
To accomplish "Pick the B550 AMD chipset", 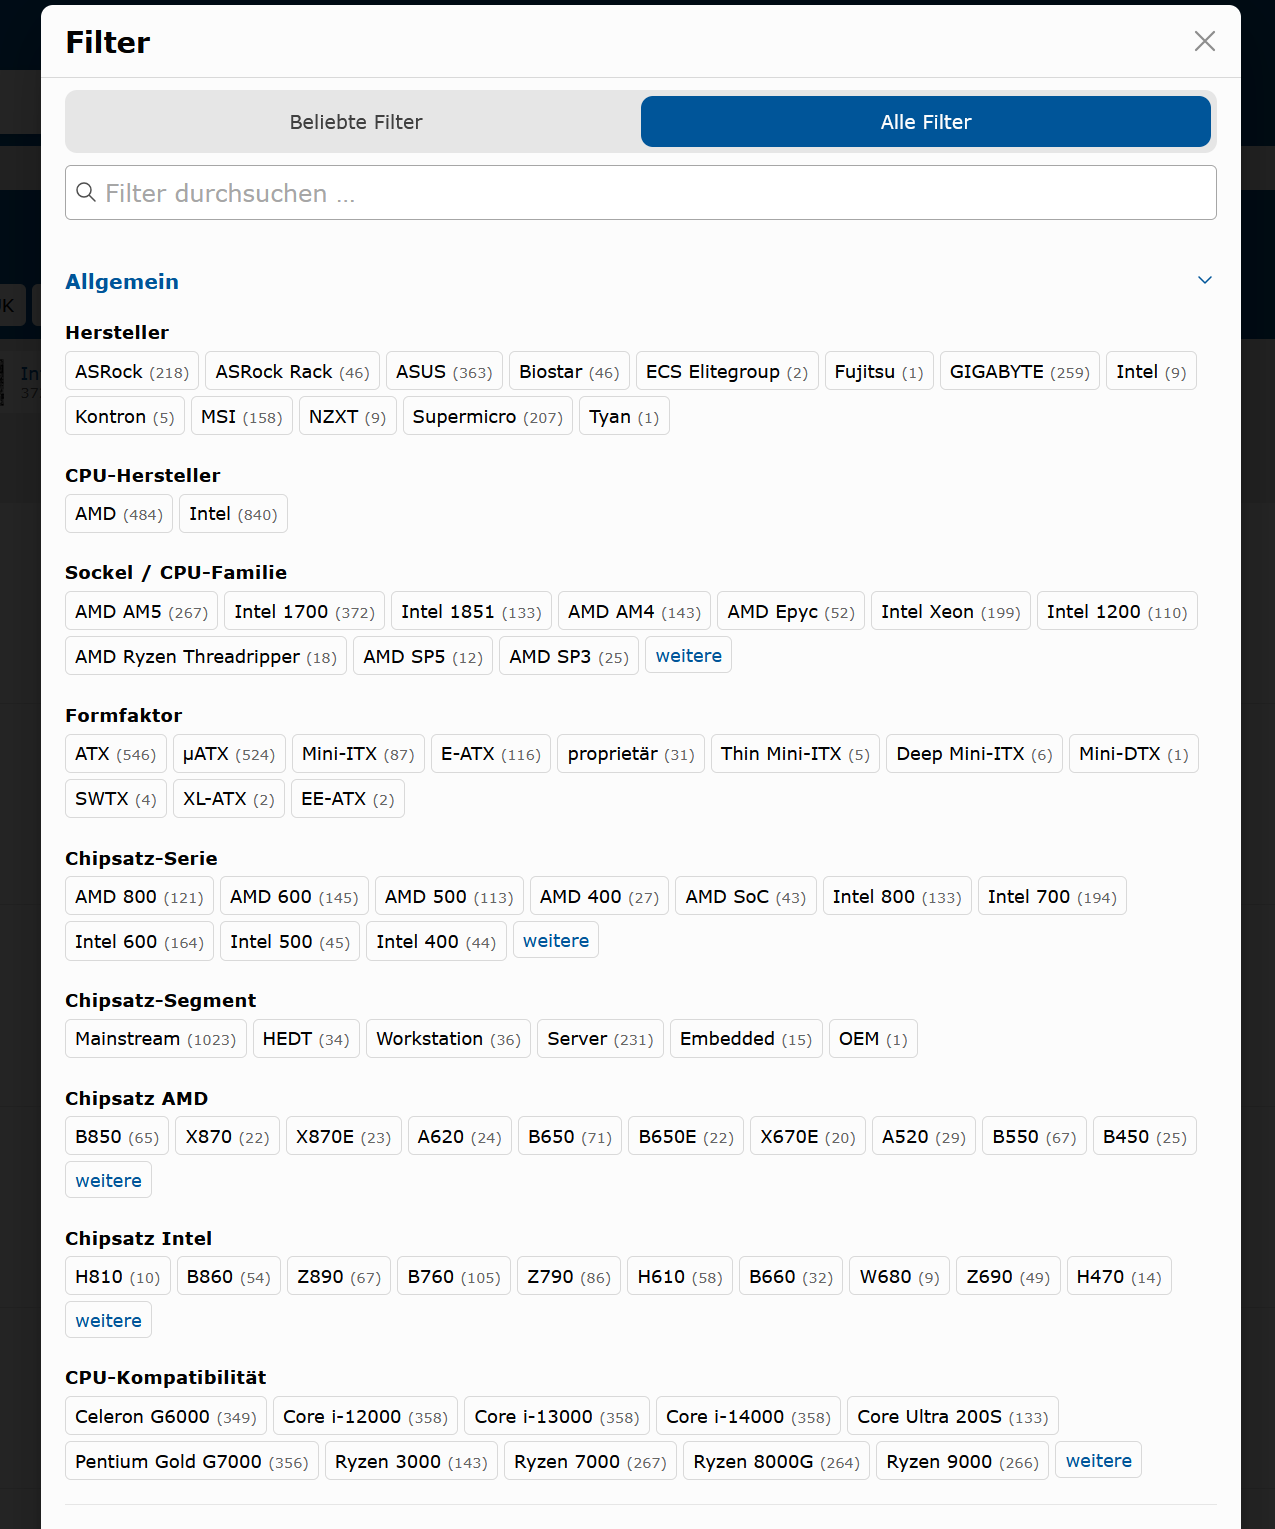I will tap(1034, 1136).
